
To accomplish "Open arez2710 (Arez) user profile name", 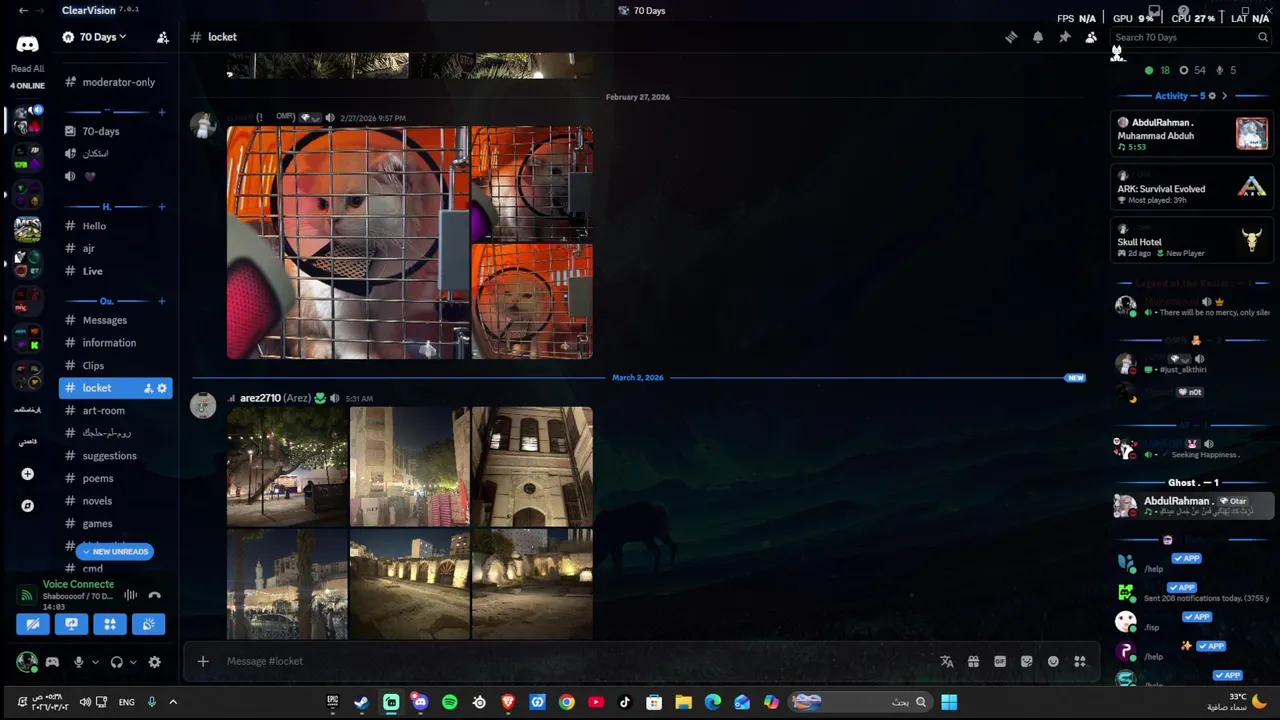I will 275,398.
